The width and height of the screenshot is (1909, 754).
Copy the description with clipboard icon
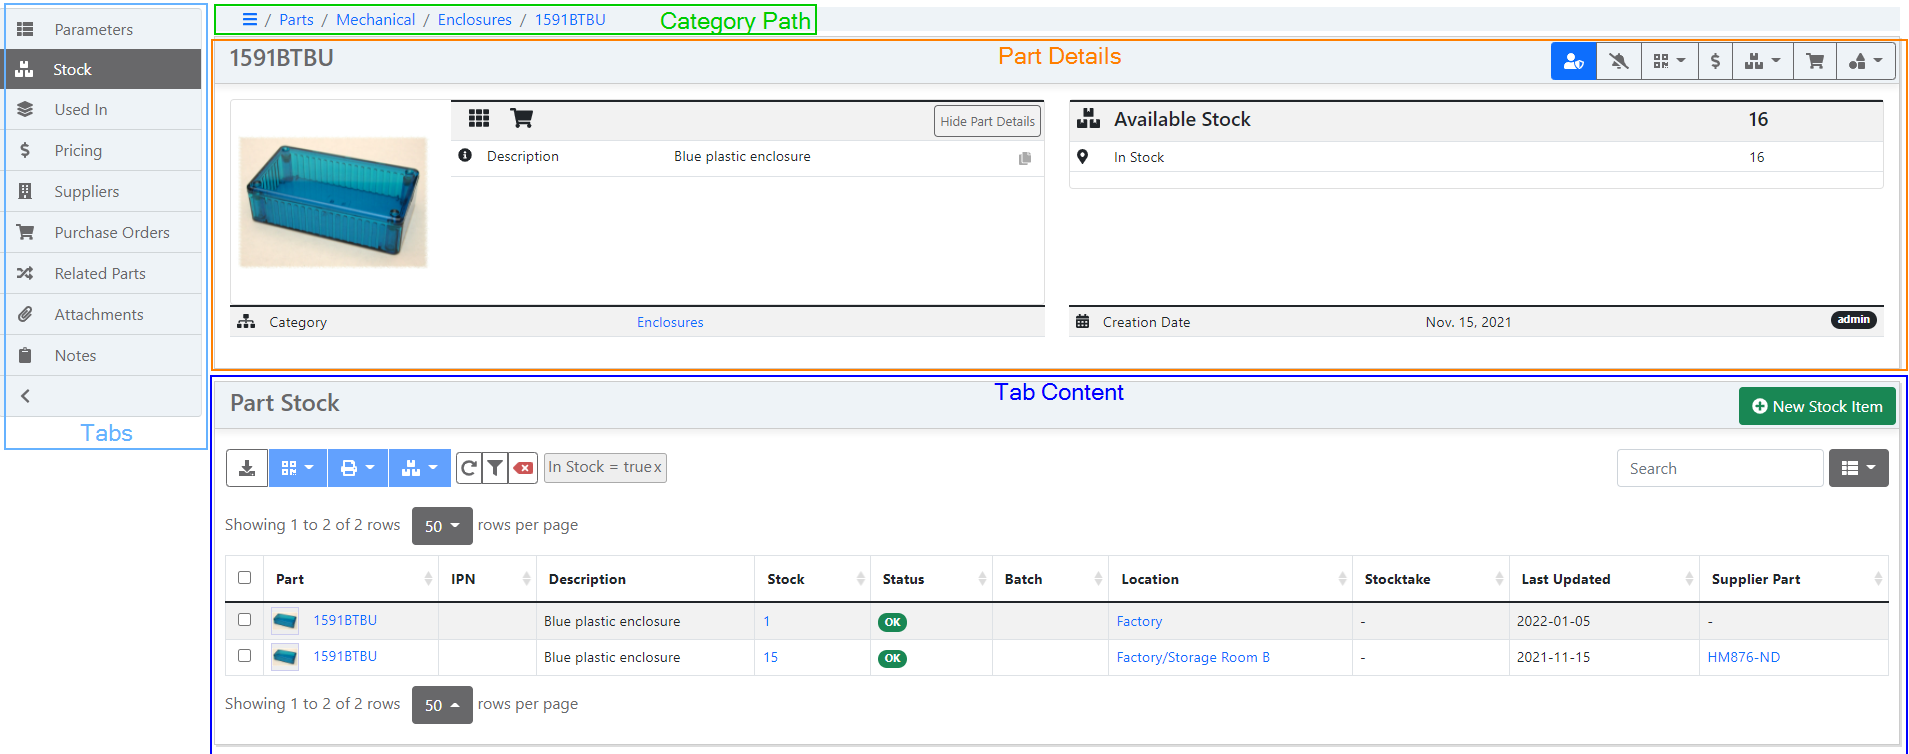[x=1025, y=159]
